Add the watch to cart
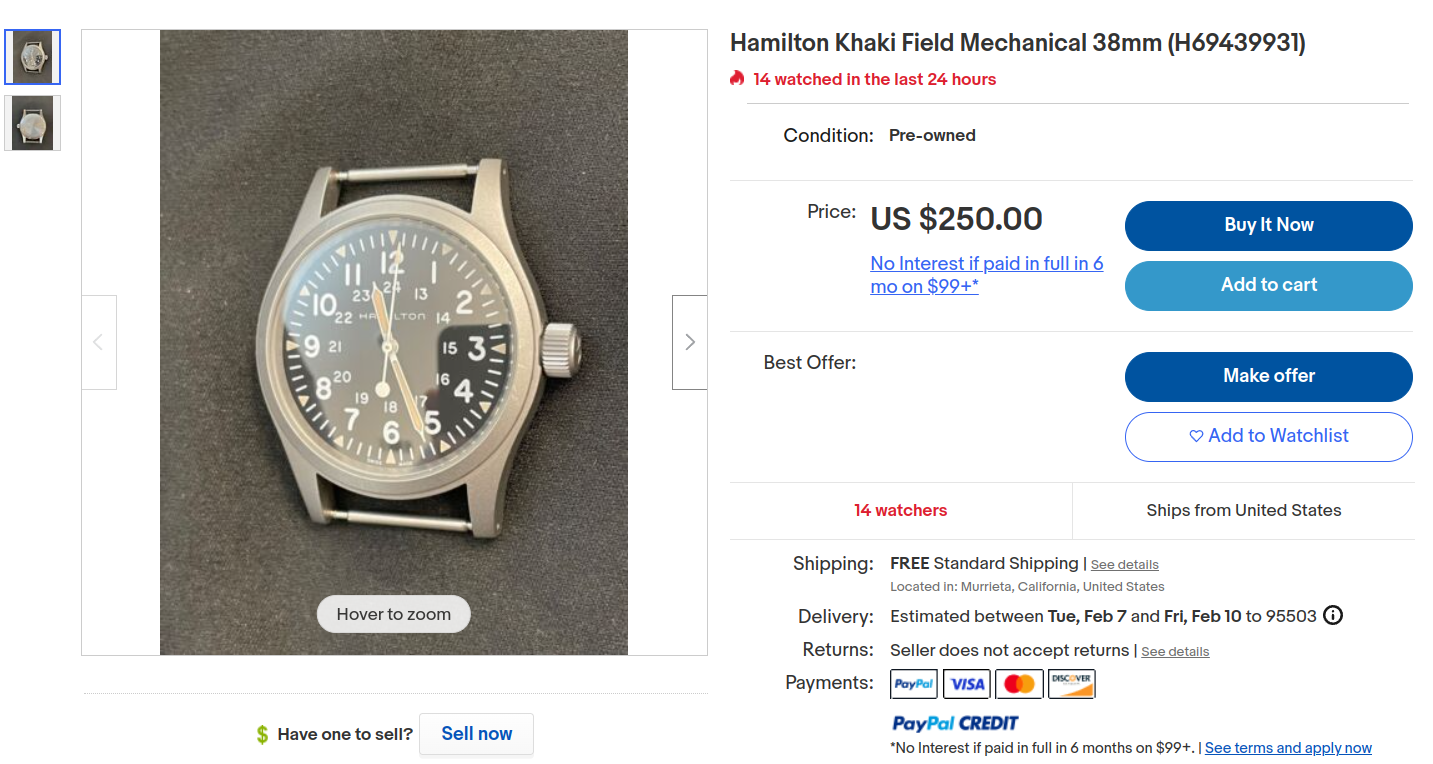 pyautogui.click(x=1268, y=285)
